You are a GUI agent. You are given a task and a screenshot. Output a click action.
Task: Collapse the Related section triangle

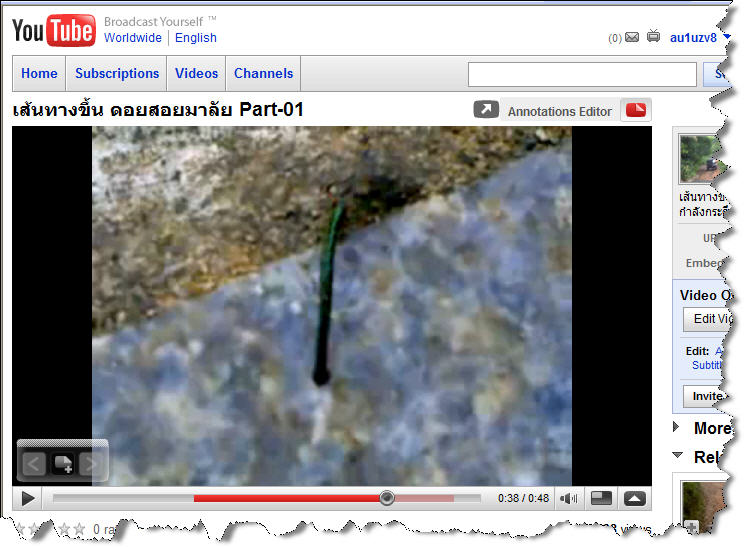(677, 457)
